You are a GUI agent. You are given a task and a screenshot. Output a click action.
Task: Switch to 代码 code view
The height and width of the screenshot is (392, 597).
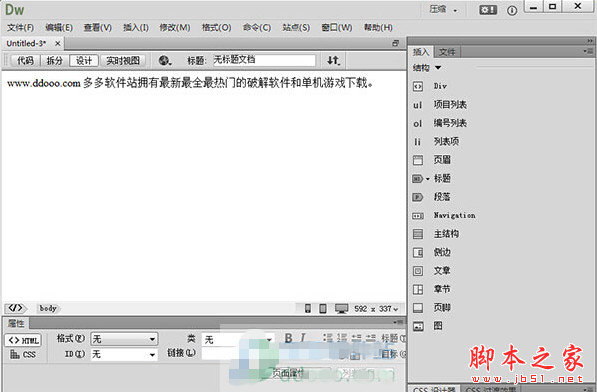tap(26, 61)
